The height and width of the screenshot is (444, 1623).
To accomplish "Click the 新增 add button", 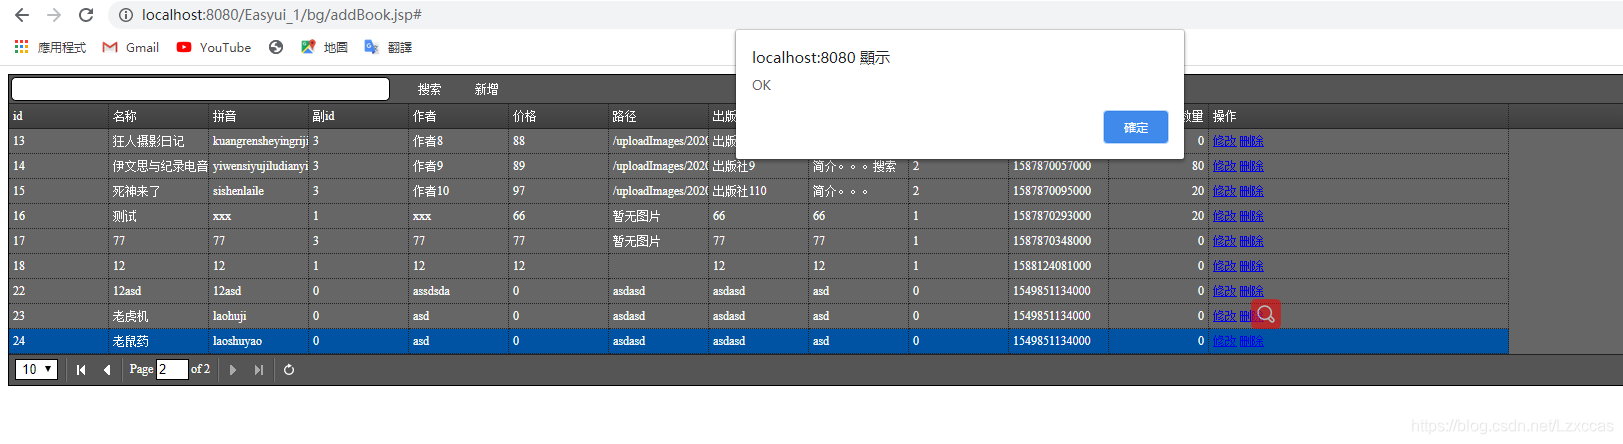I will click(487, 89).
